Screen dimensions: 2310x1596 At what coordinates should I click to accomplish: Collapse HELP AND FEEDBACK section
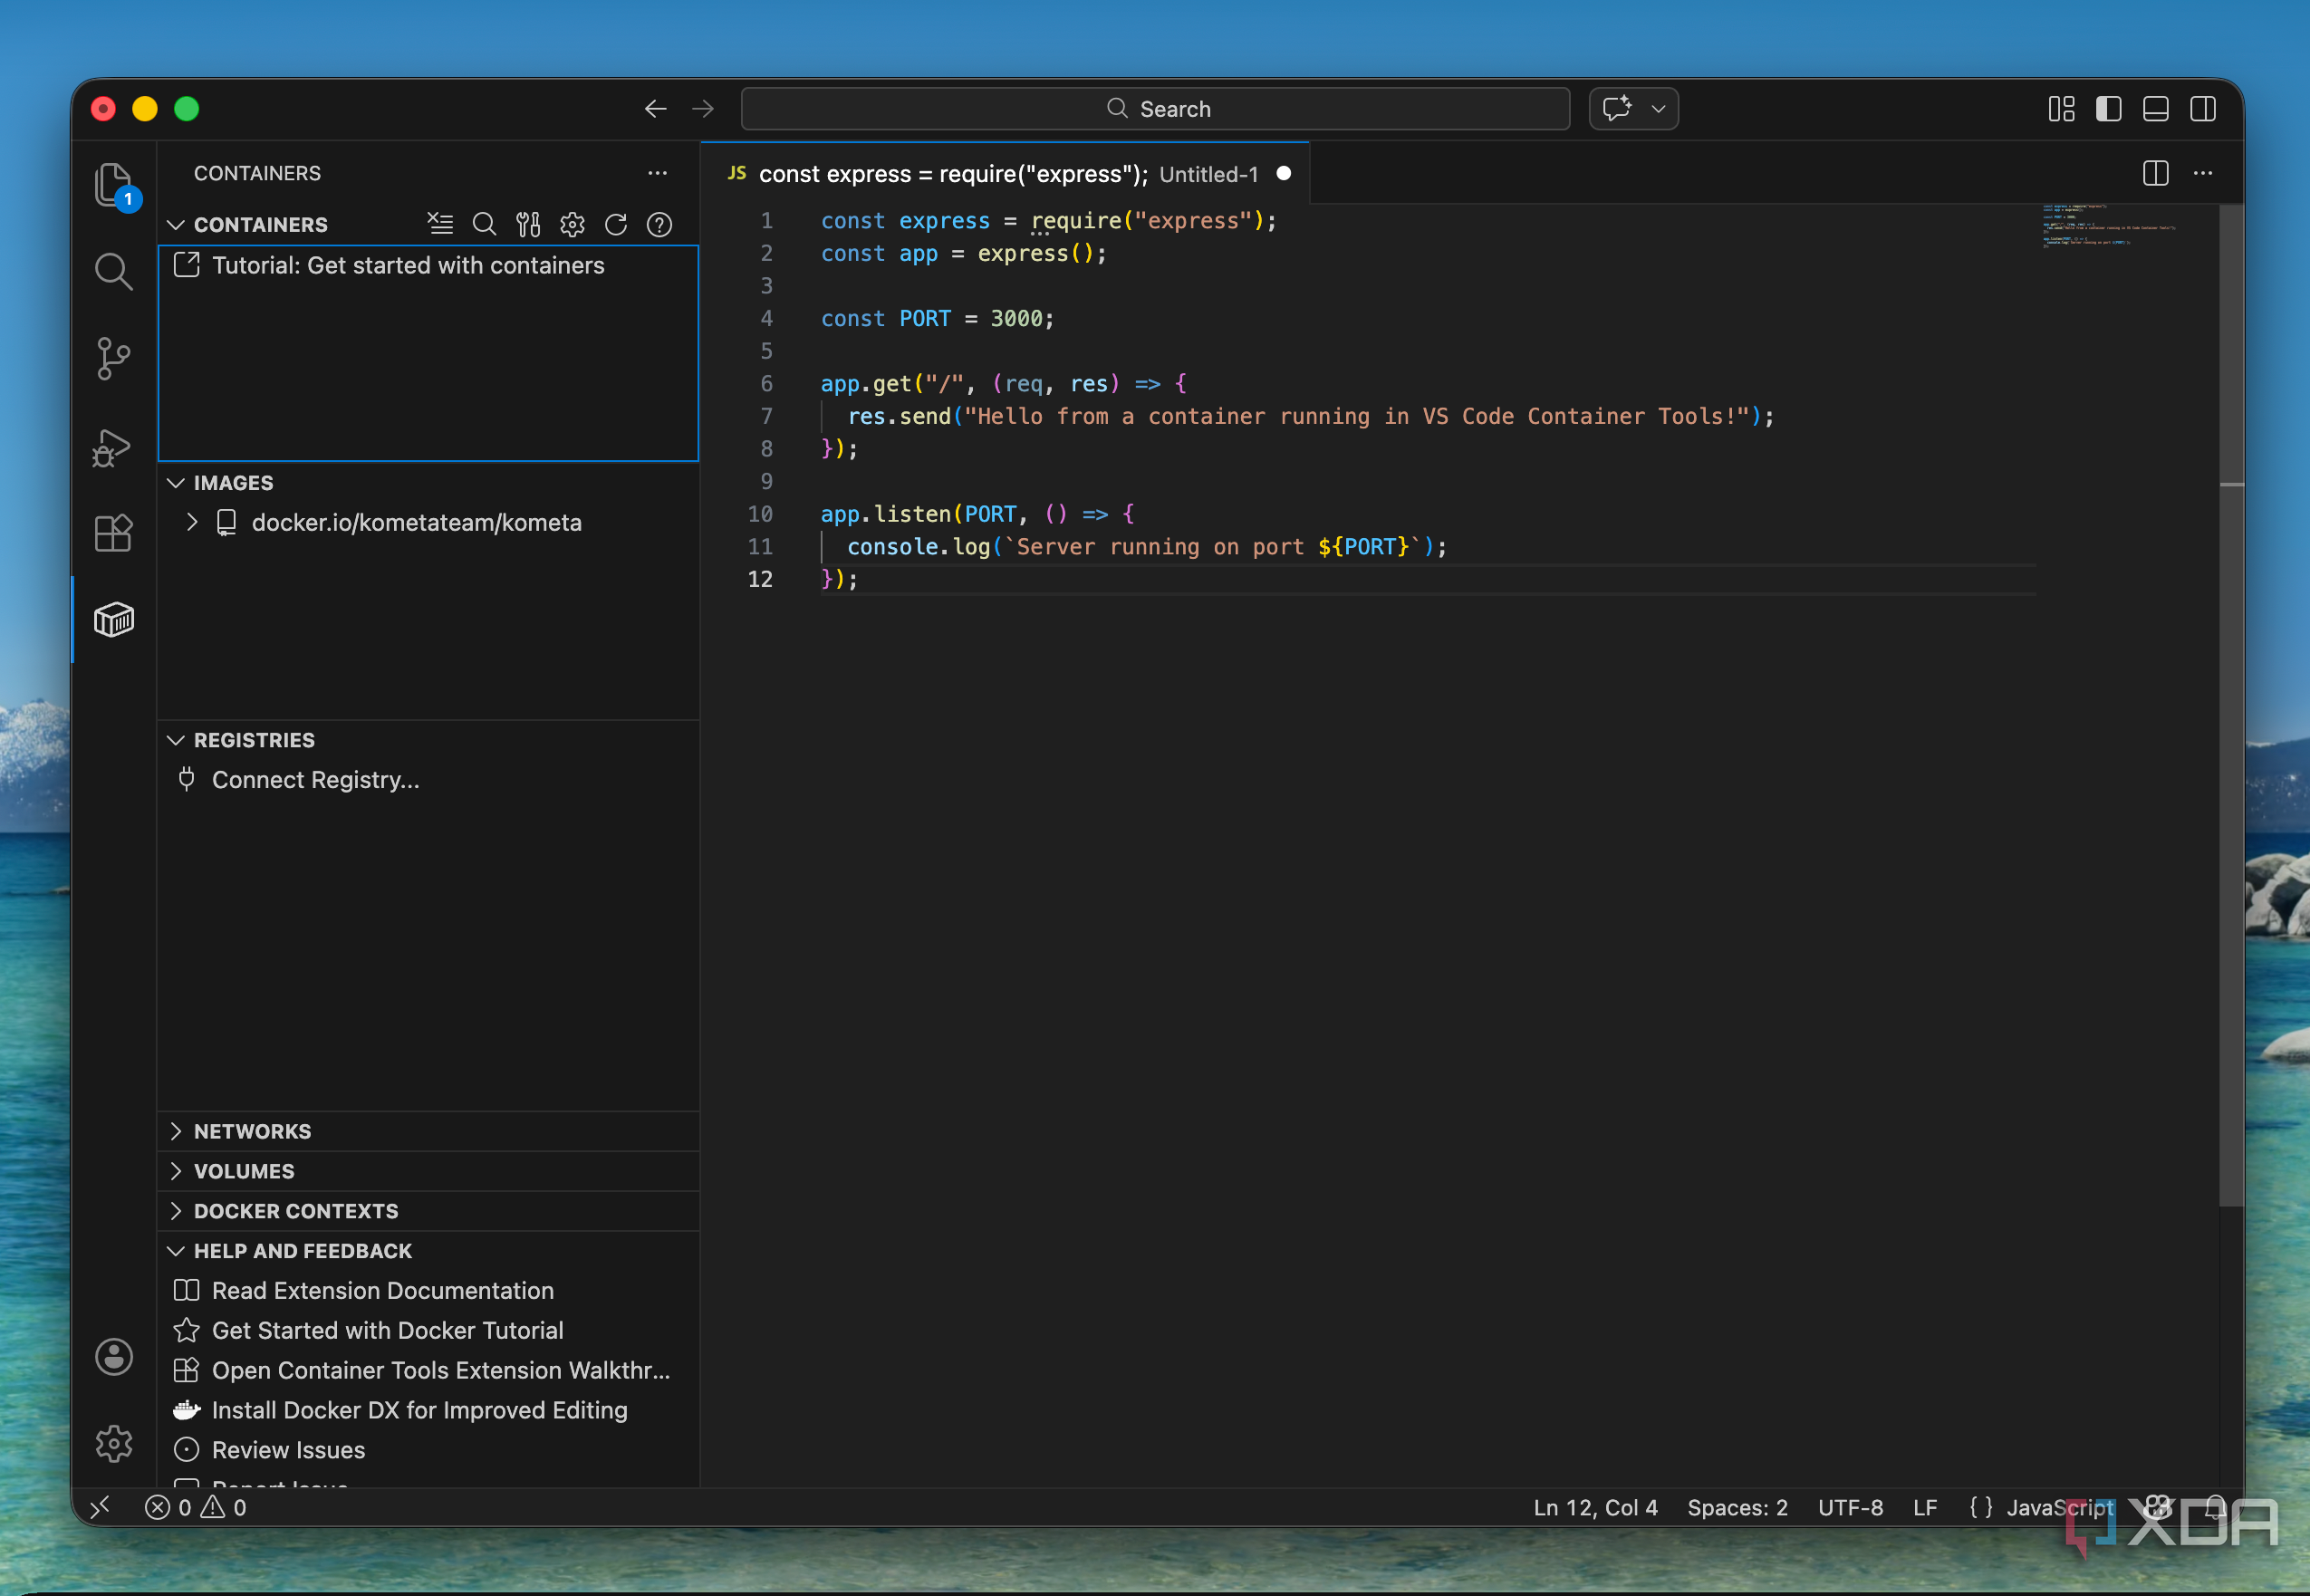(176, 1251)
